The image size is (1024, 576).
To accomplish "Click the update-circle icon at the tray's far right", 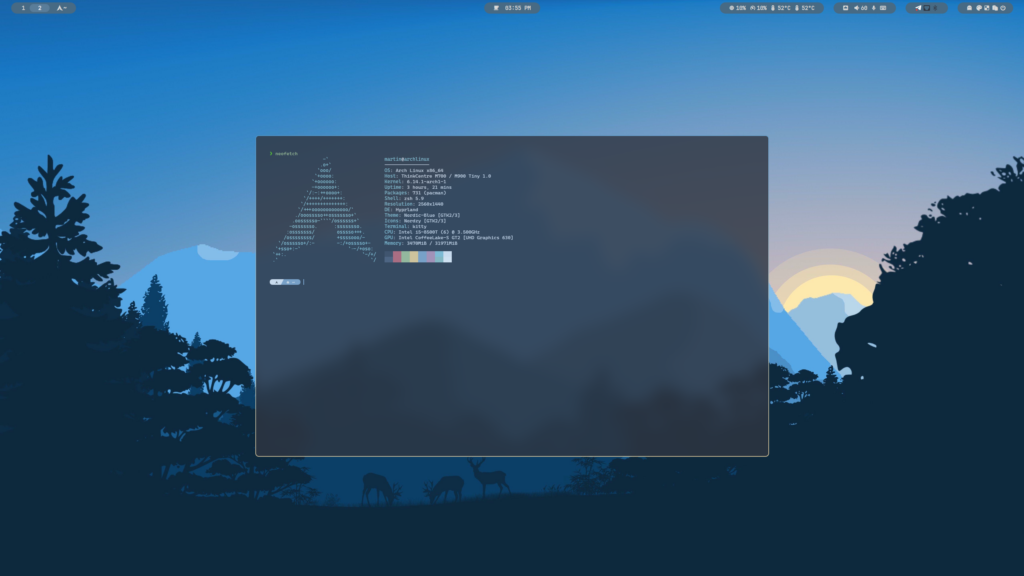I will pyautogui.click(x=1003, y=7).
